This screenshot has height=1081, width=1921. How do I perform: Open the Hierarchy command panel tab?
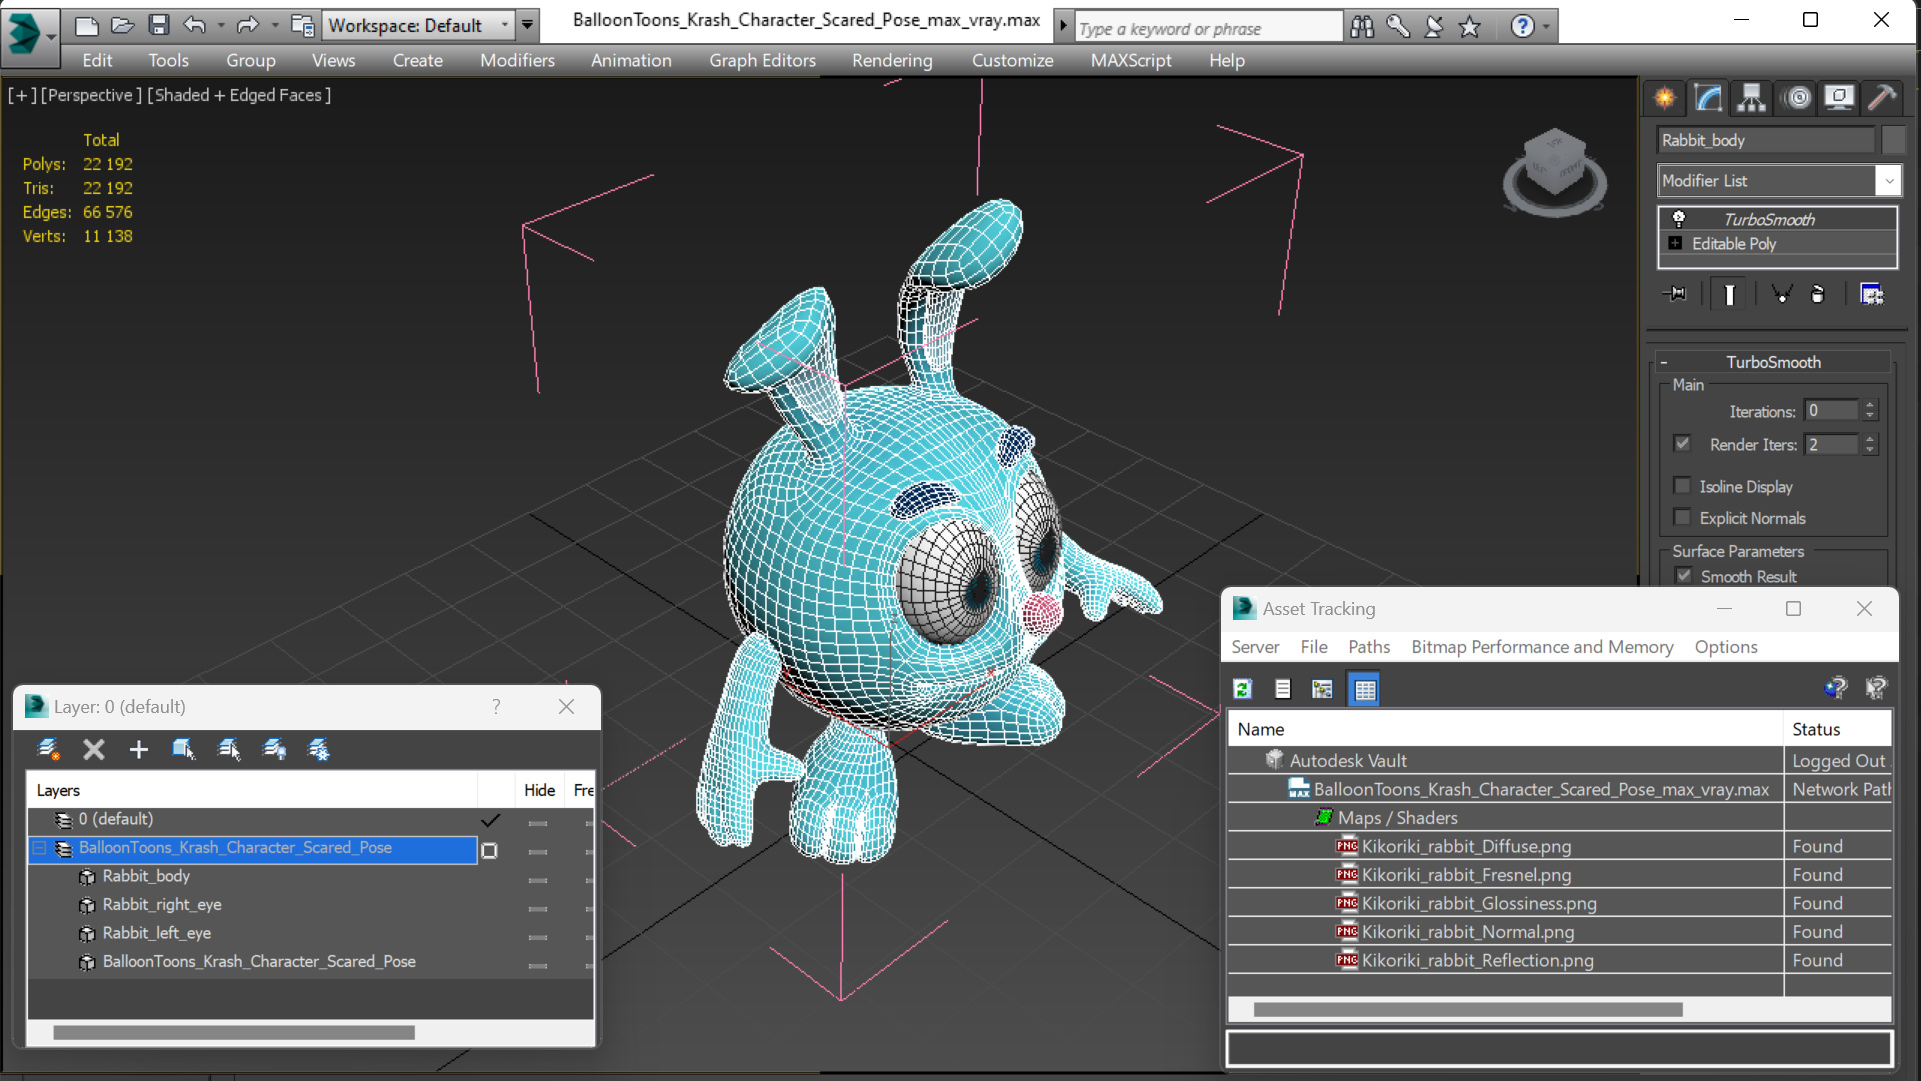point(1751,97)
